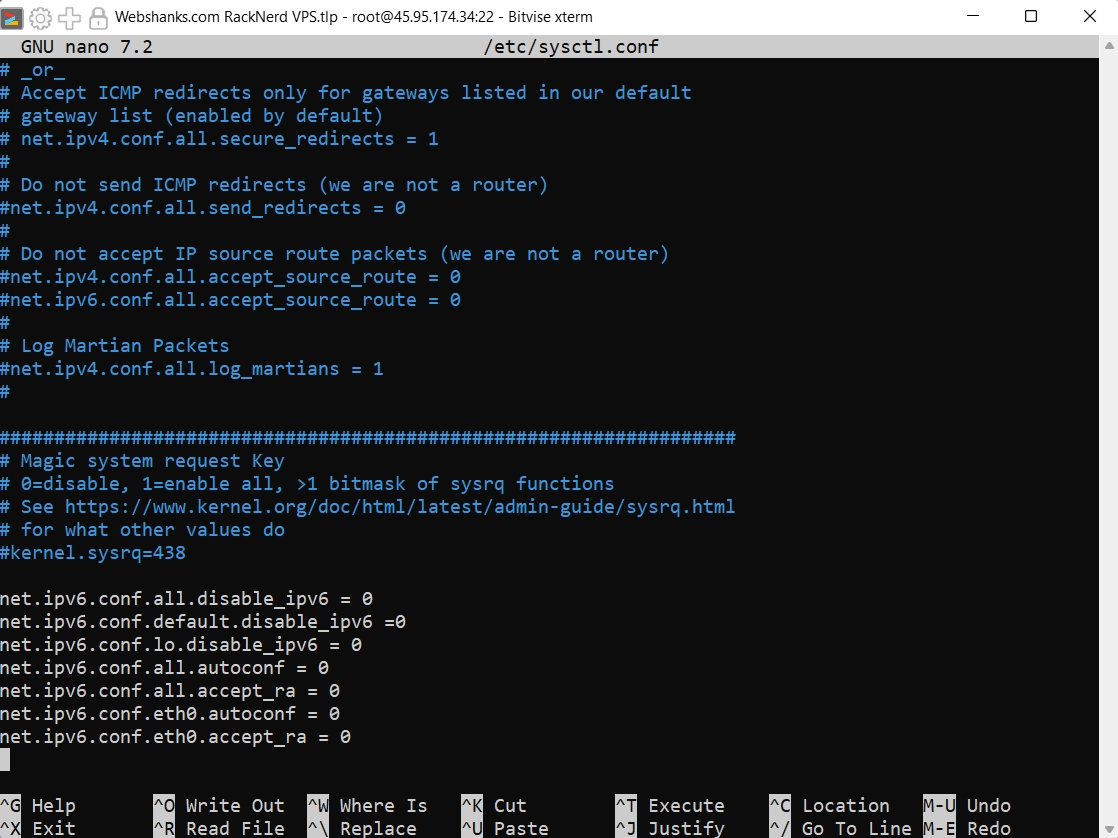Maximize the Bitvise xterm window
Screen dimensions: 1118x838
1031,17
